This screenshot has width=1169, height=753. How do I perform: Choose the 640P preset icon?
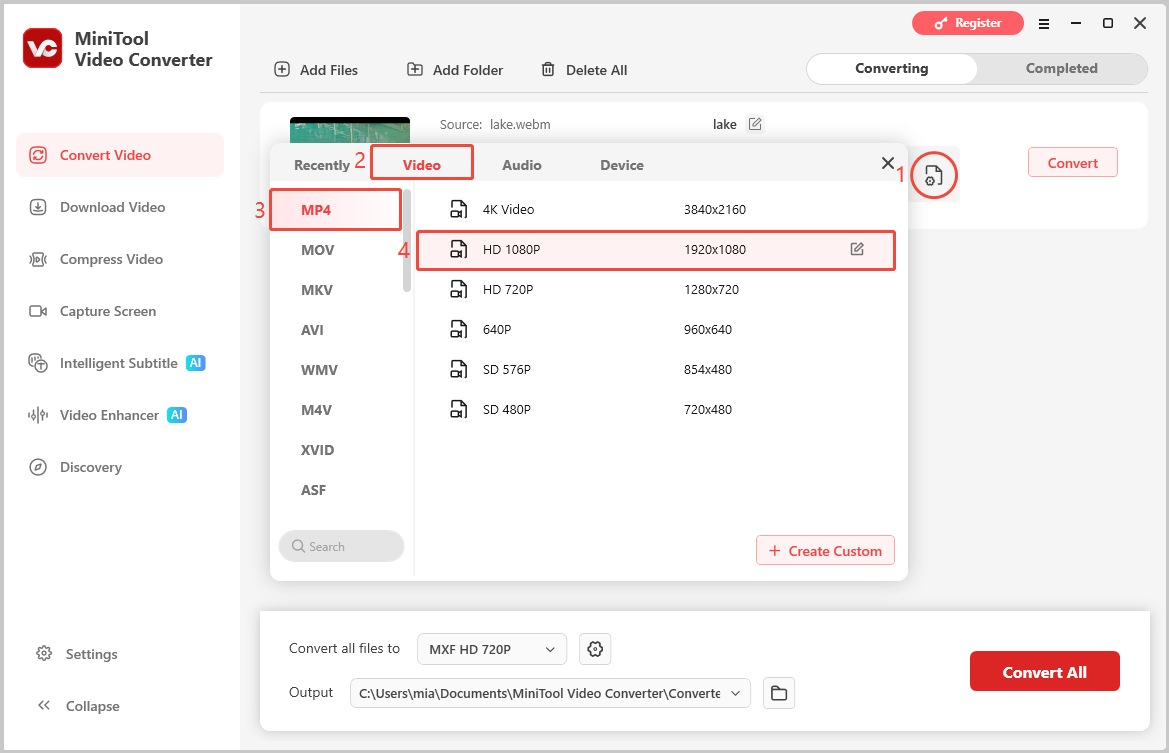[x=459, y=330]
